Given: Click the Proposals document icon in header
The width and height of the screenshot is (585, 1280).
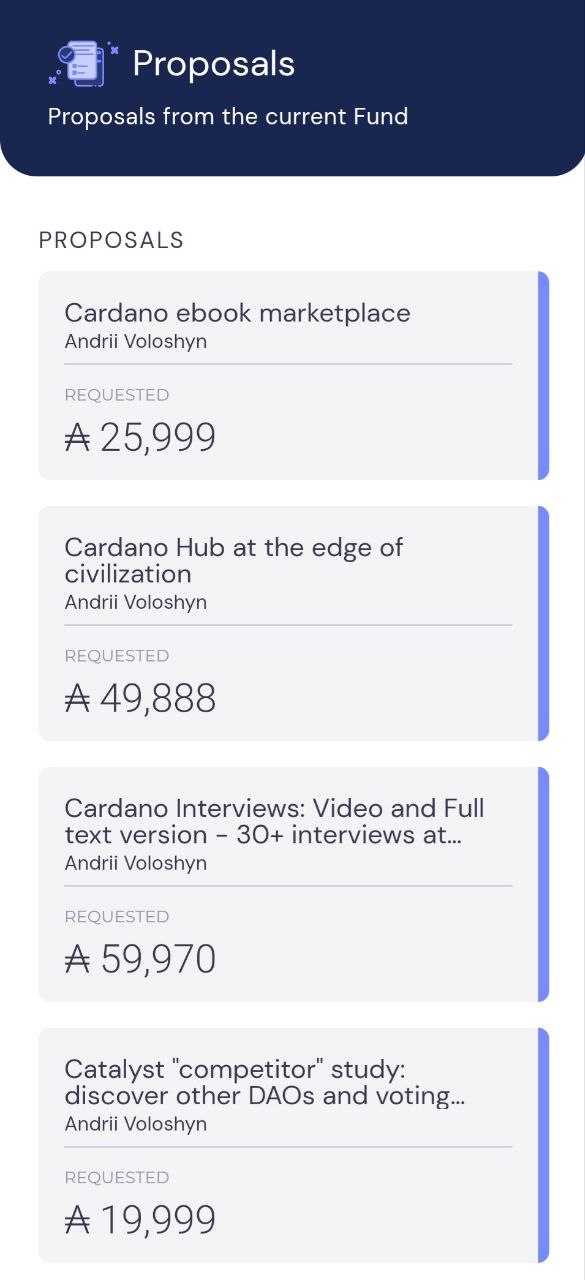Looking at the screenshot, I should coord(84,63).
